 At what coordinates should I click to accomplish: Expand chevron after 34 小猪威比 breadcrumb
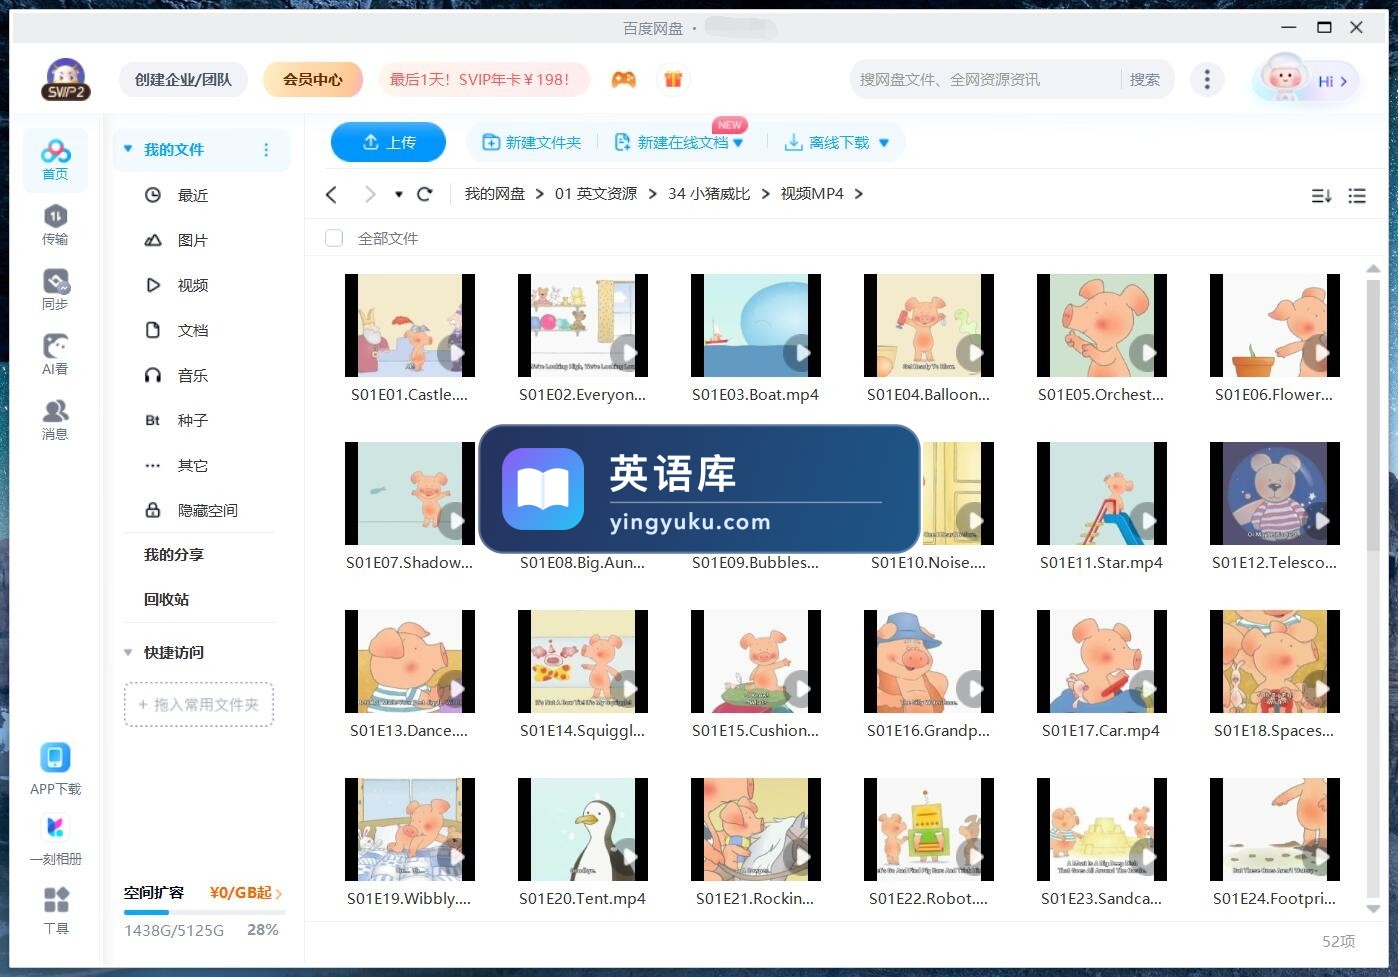pyautogui.click(x=766, y=194)
